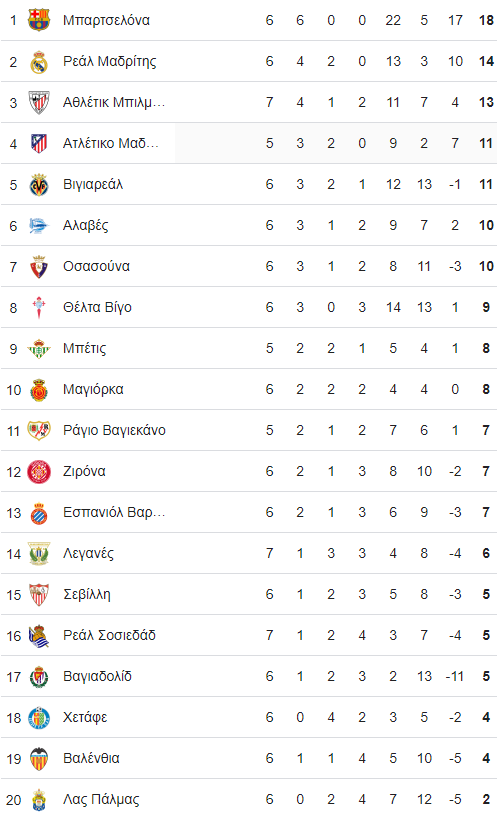Viewport: 497px width, 815px height.
Task: Click the Βιγιαρεάλ yellow crest icon
Action: [38, 185]
